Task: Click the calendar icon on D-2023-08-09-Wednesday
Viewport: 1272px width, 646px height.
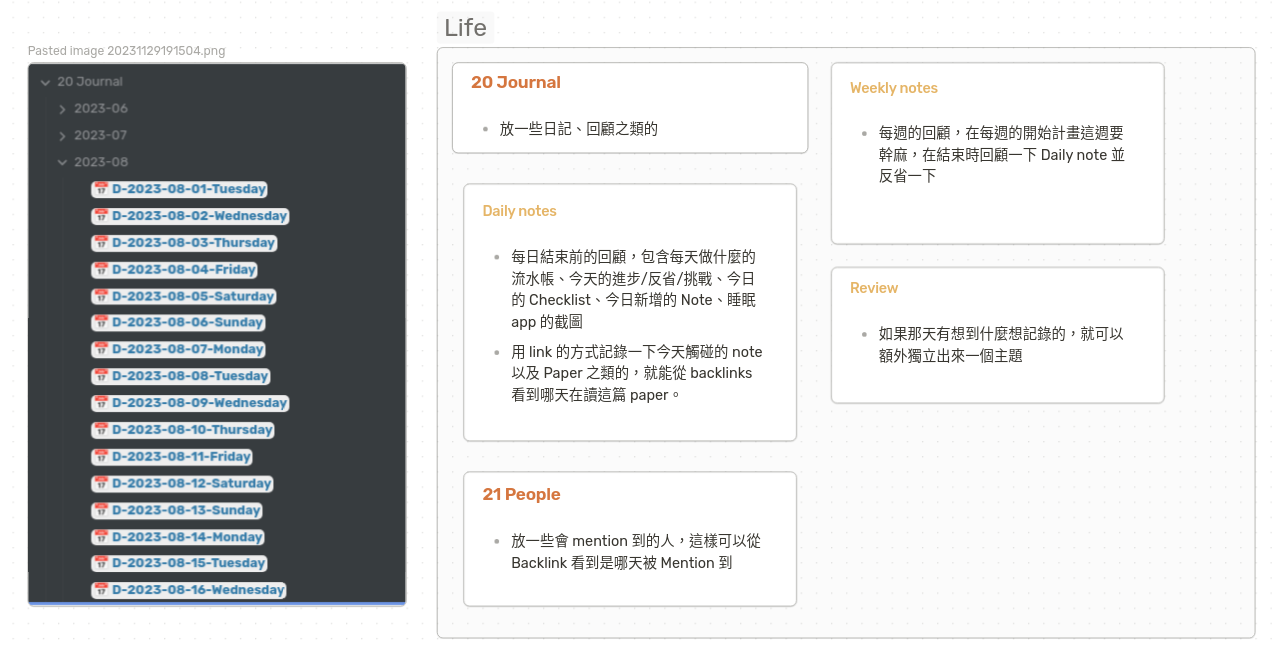Action: click(101, 403)
